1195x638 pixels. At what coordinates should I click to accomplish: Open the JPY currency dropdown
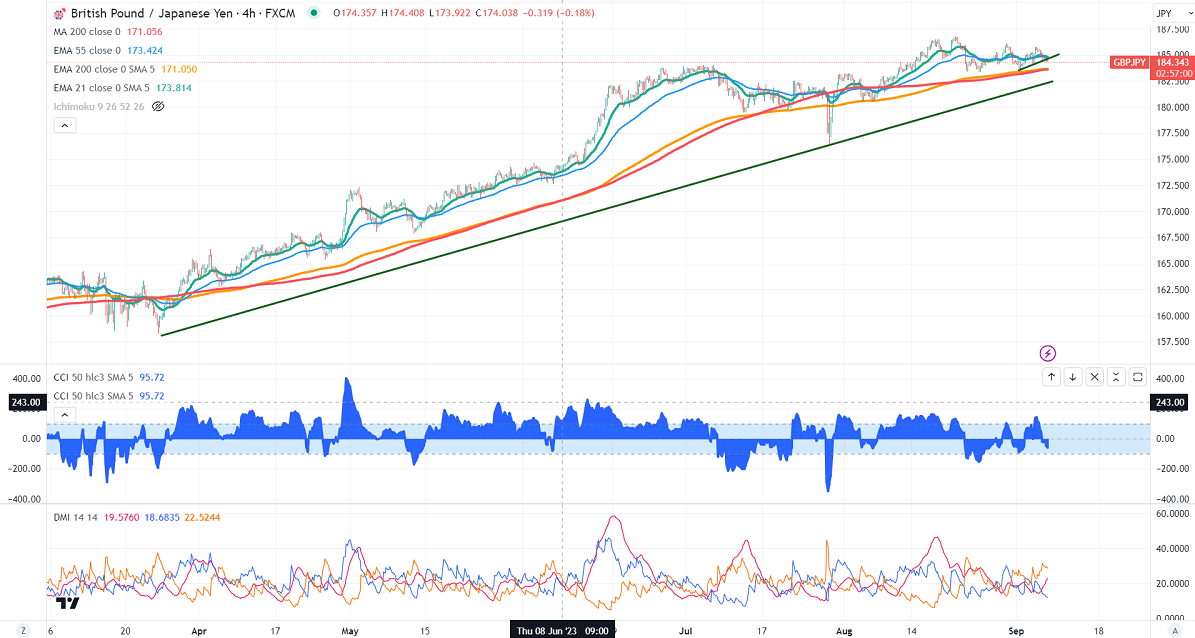1172,13
